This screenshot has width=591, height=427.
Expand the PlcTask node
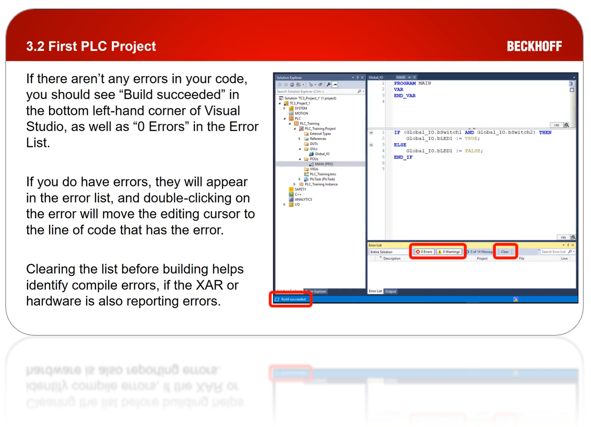[x=299, y=179]
